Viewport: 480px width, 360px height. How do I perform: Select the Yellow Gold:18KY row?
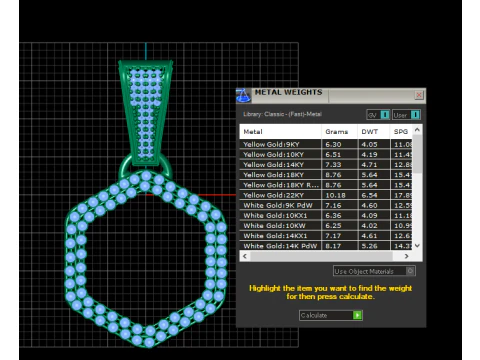(x=326, y=175)
